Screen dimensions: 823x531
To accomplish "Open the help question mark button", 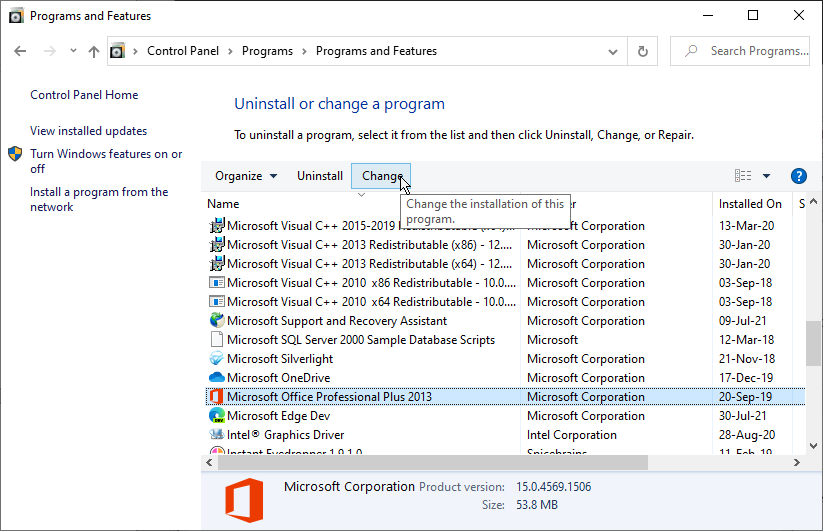I will 798,176.
